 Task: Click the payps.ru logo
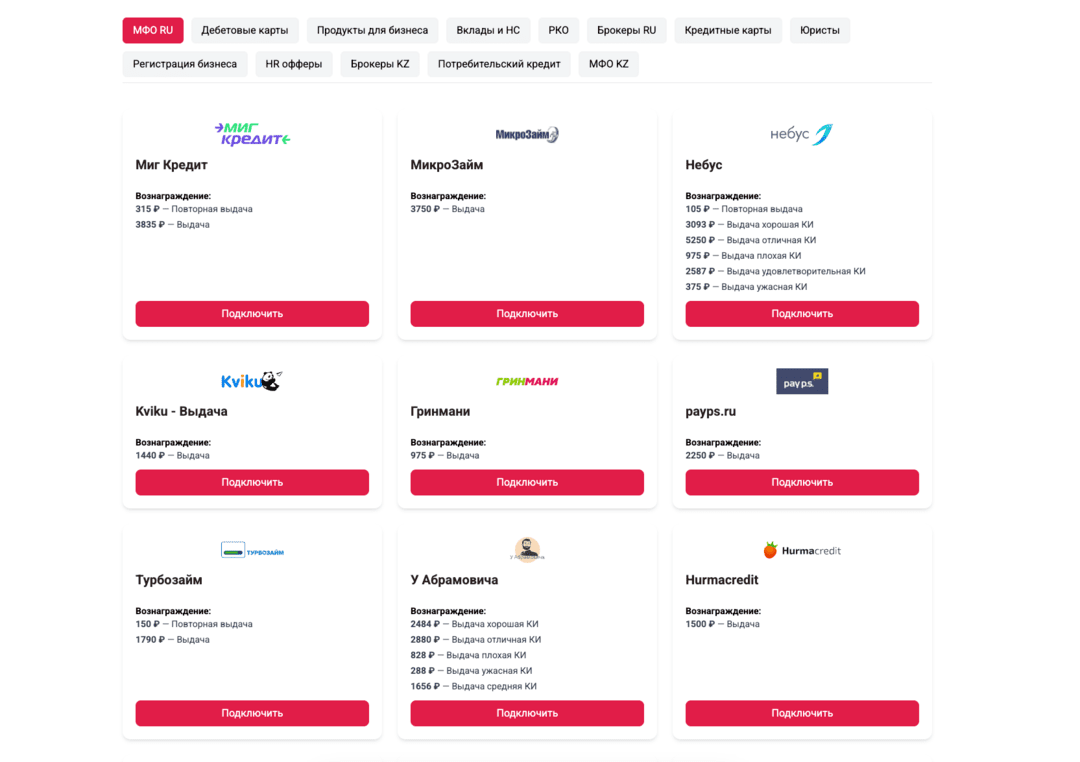pos(802,381)
